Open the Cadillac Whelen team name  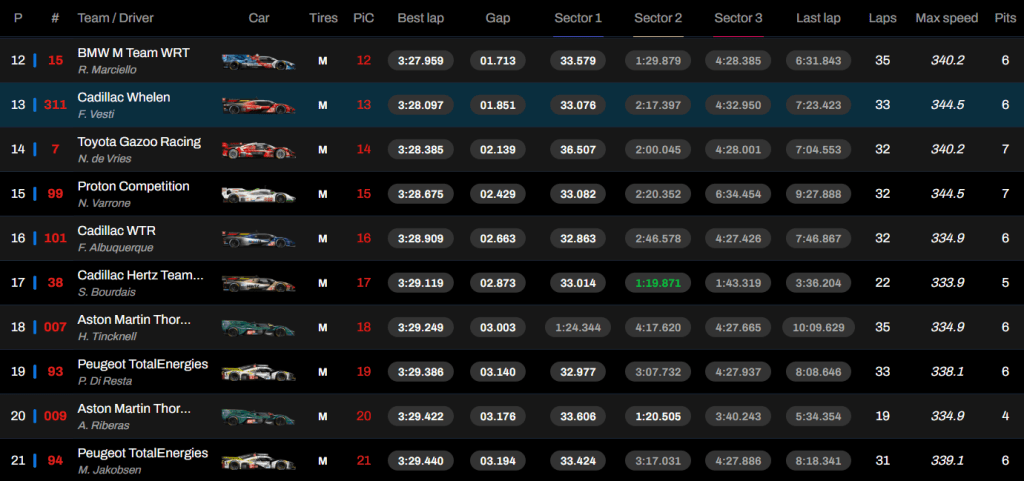[123, 97]
